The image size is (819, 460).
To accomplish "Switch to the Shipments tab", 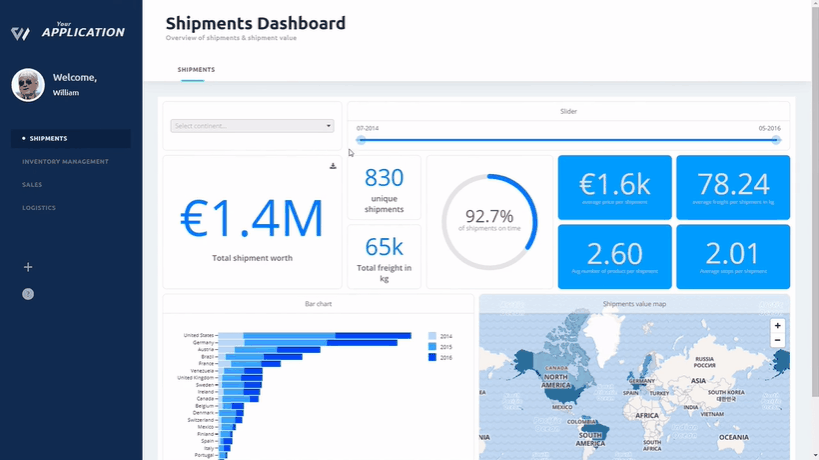I will (196, 70).
